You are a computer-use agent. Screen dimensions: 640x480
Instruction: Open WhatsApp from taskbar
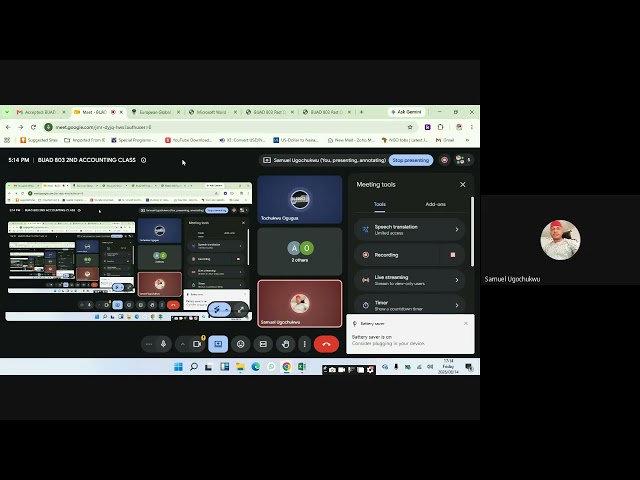coord(271,367)
